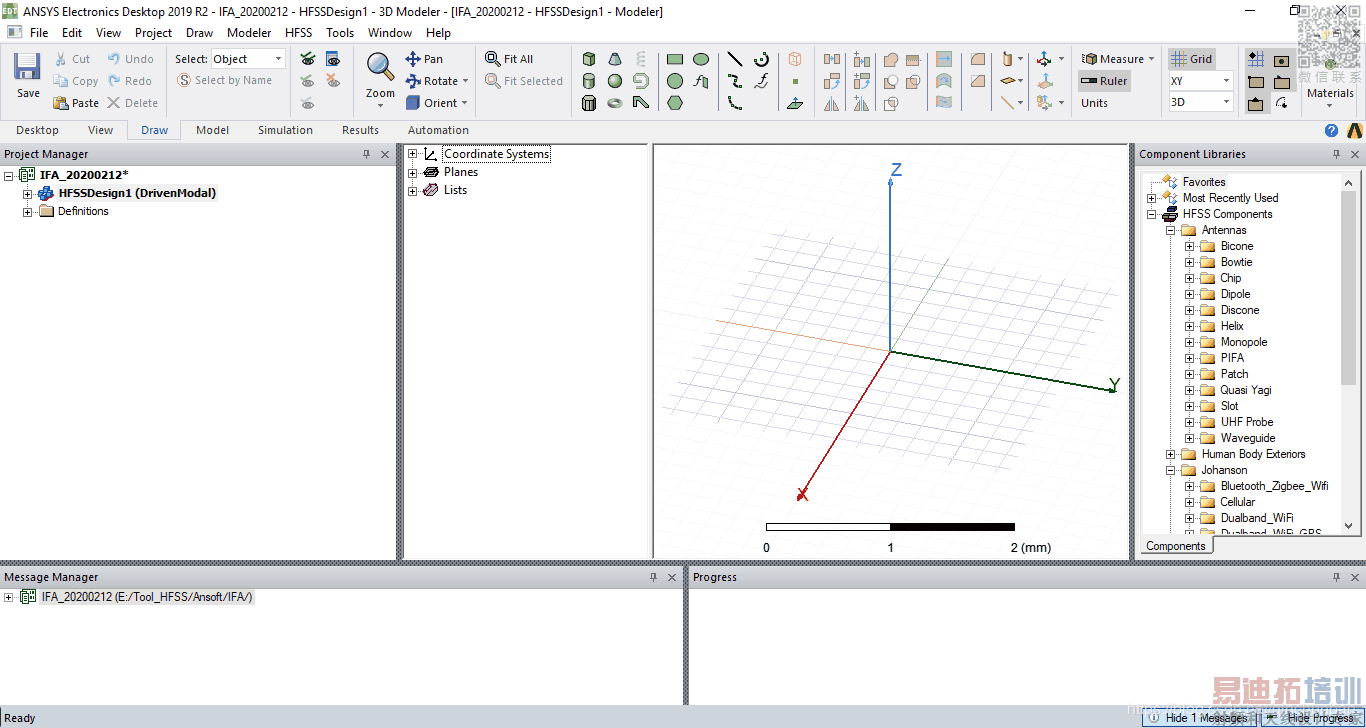Screen dimensions: 1366x728
Task: Select the Draw Ellipse tool
Action: point(701,59)
